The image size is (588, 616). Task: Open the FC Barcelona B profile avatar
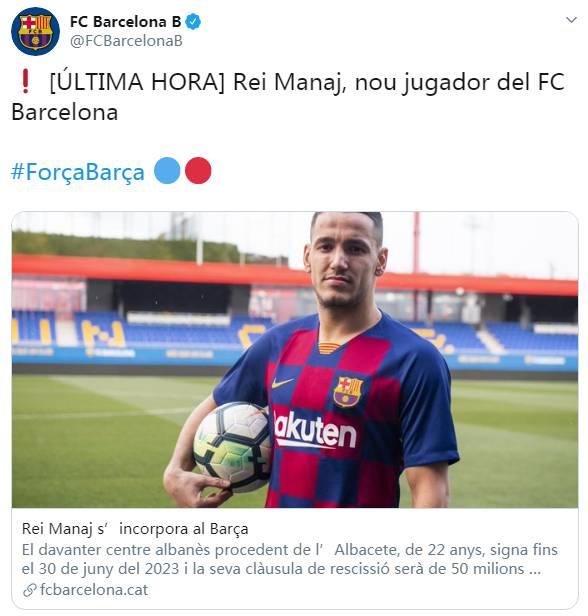click(x=35, y=31)
